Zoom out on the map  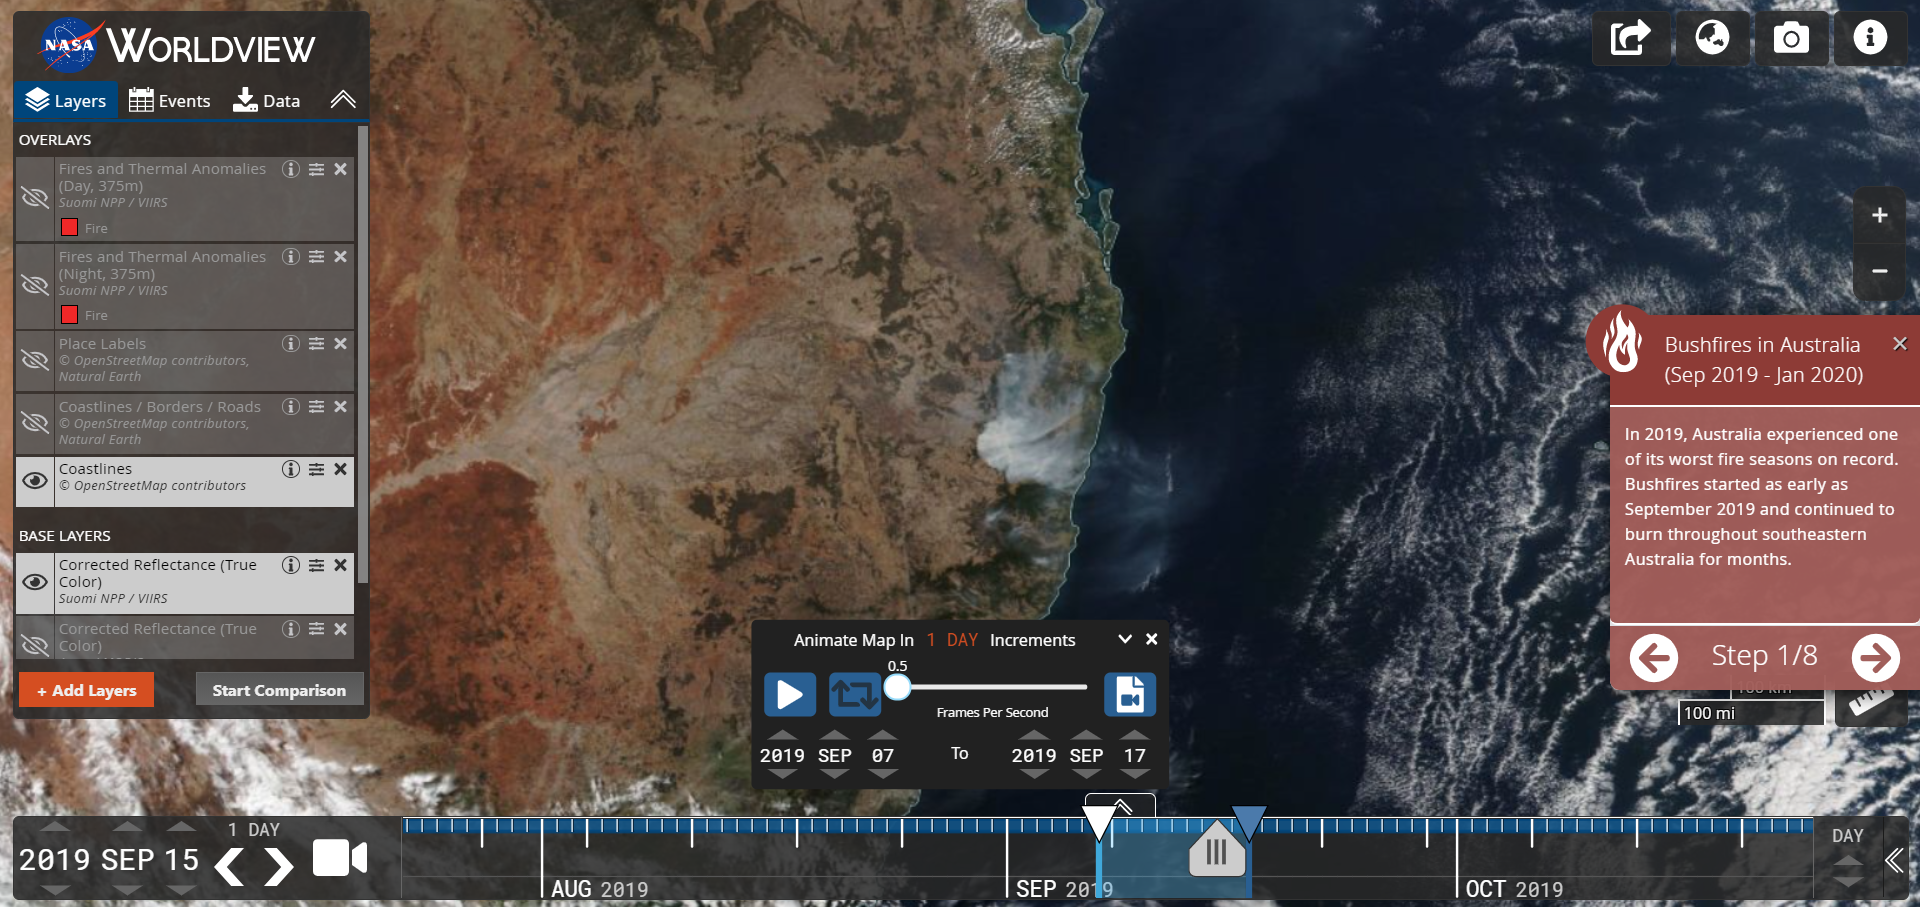(x=1880, y=271)
